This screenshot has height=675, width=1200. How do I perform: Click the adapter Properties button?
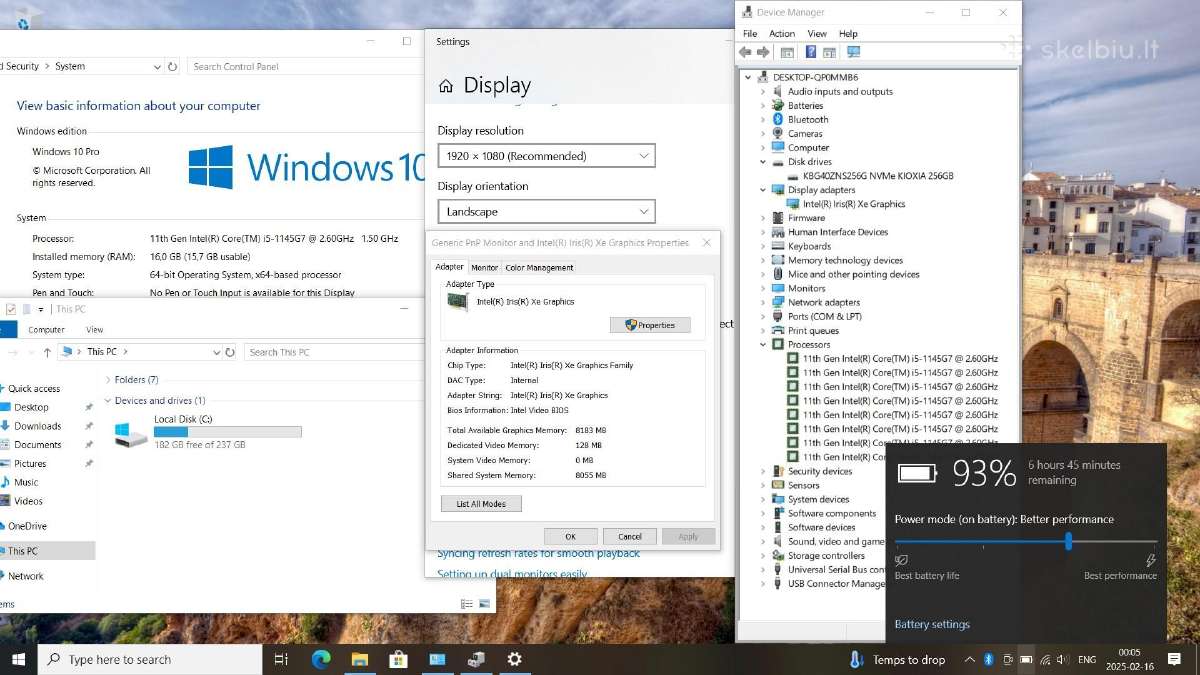(x=650, y=325)
